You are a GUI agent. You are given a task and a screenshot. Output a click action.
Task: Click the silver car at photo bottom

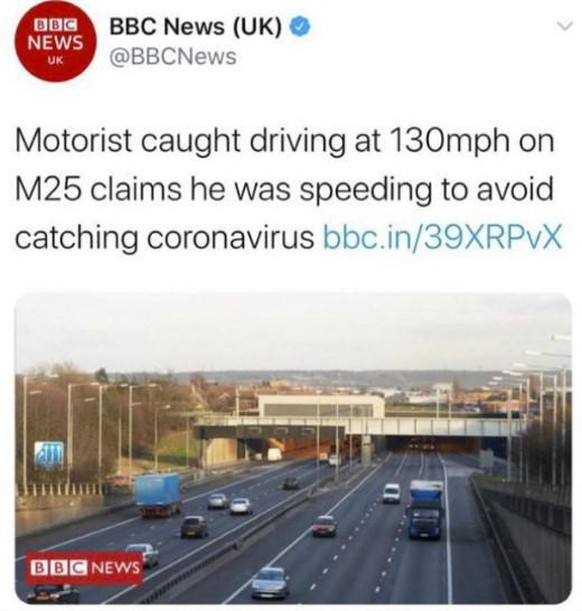click(x=270, y=583)
